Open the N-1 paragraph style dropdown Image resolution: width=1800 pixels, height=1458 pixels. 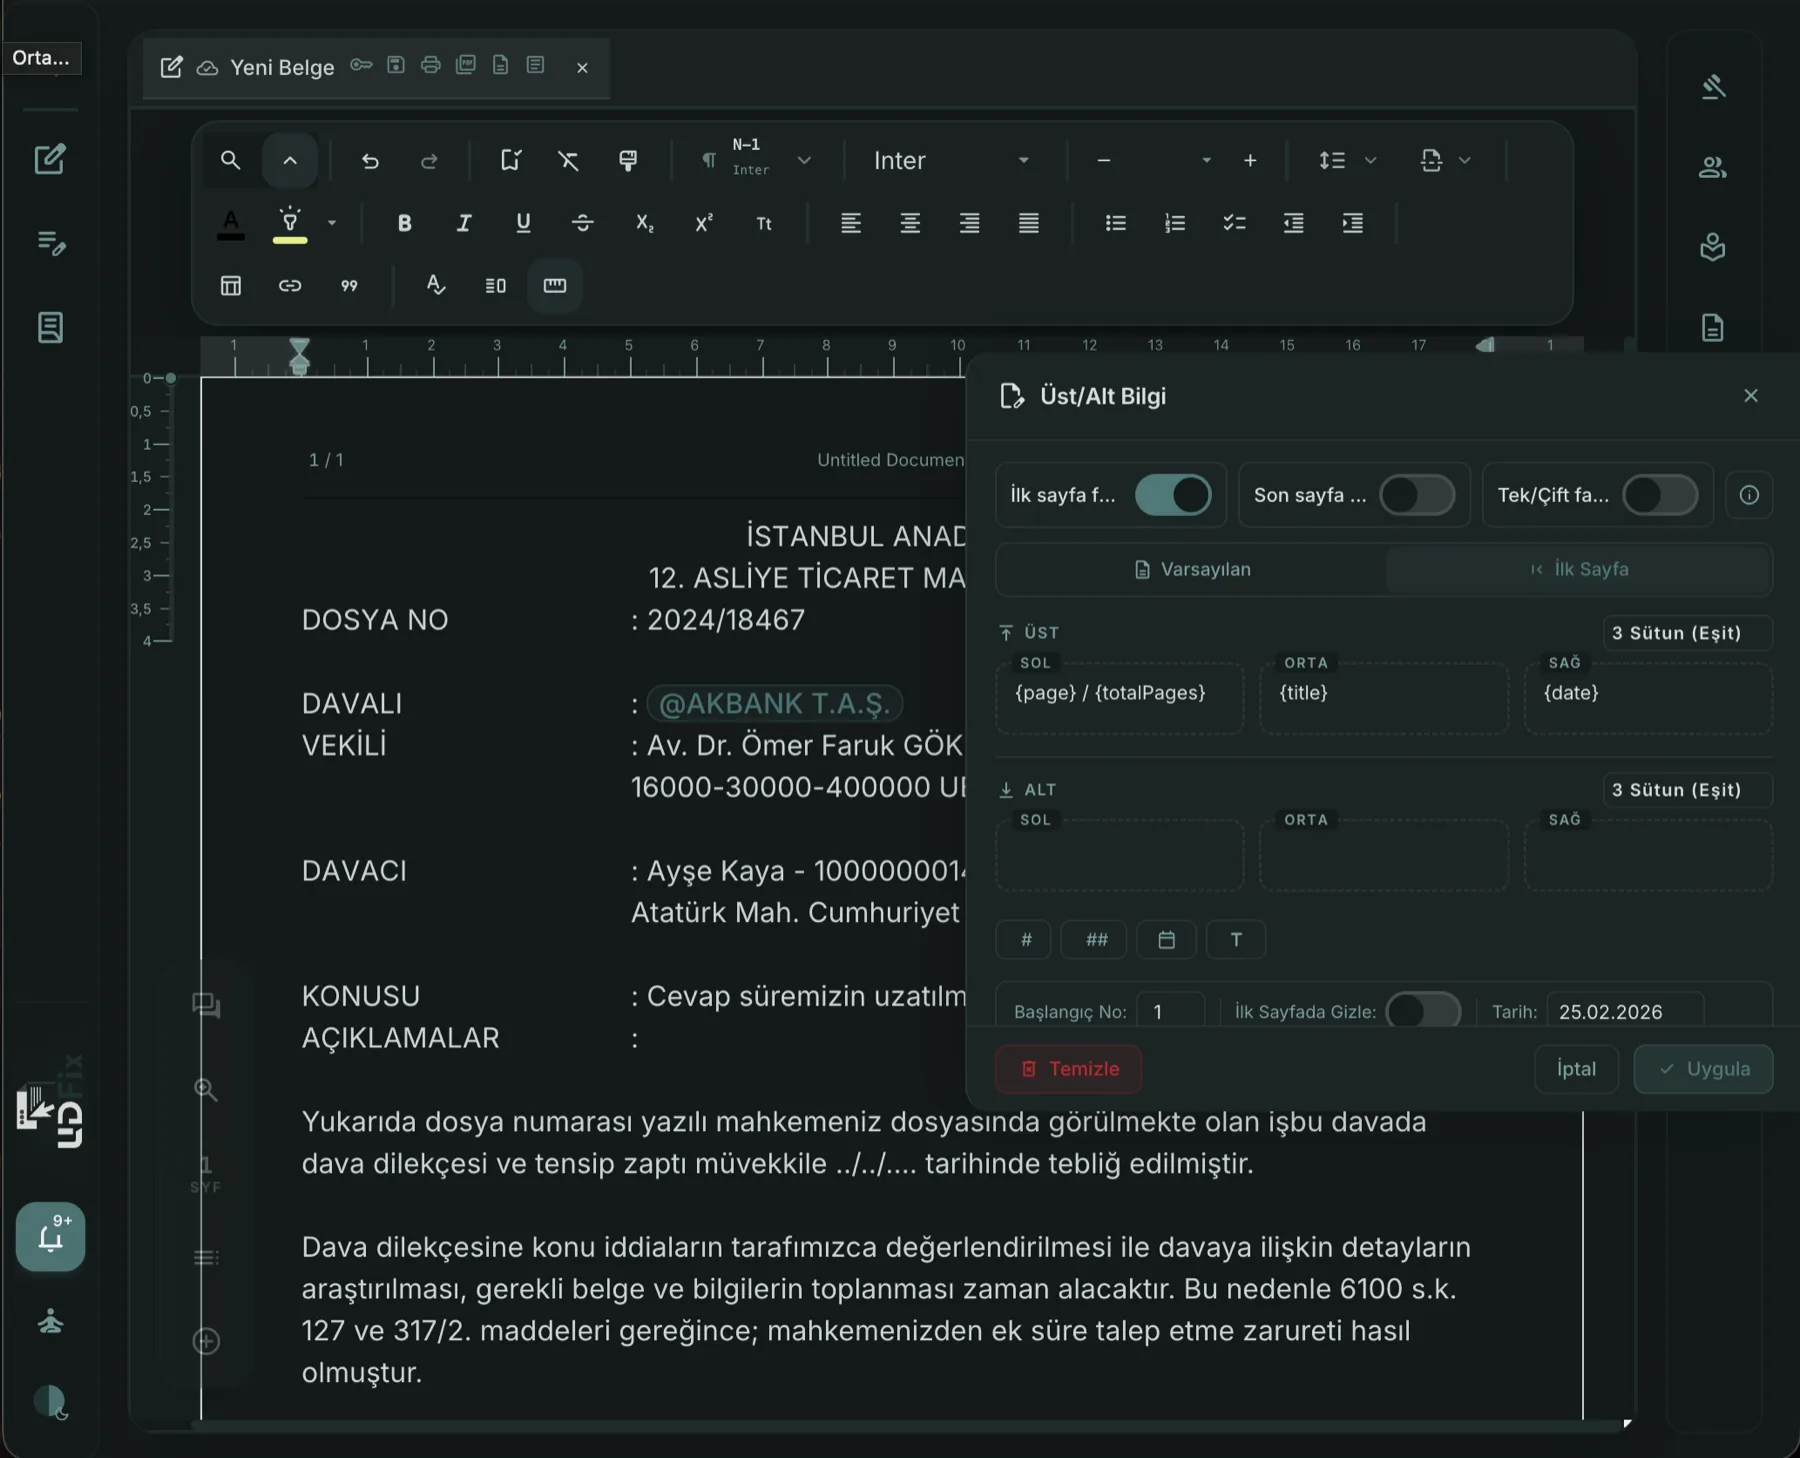click(758, 161)
